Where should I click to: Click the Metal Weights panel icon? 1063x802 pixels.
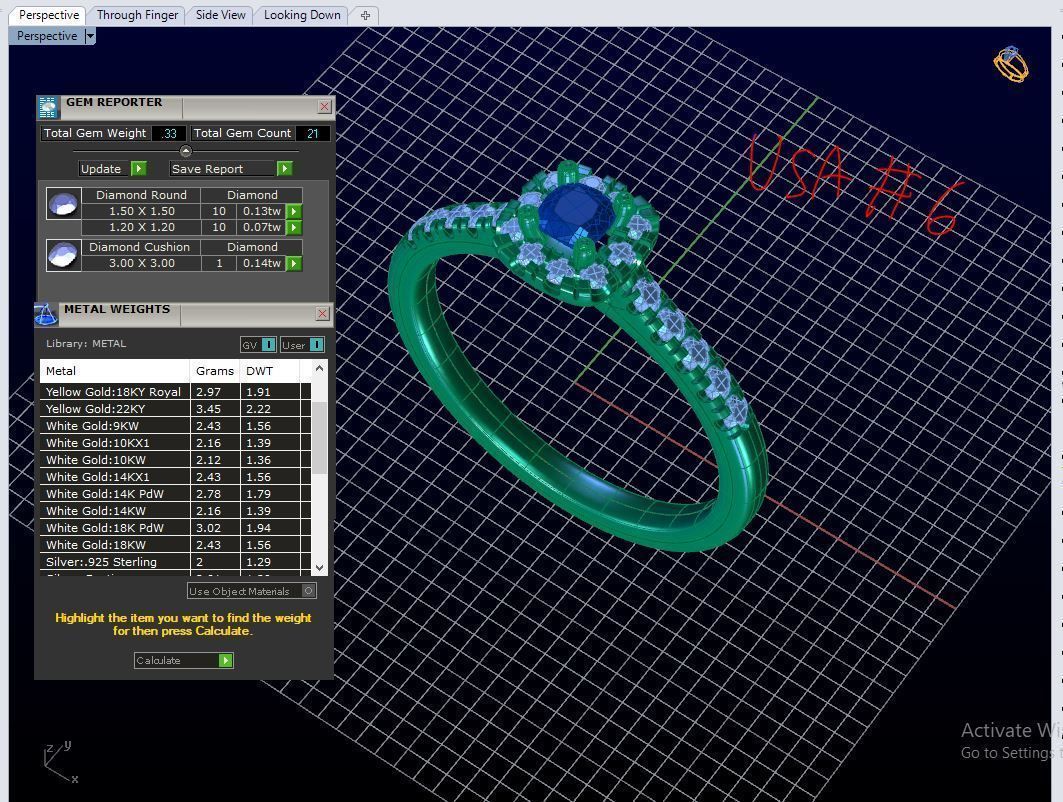[x=46, y=315]
